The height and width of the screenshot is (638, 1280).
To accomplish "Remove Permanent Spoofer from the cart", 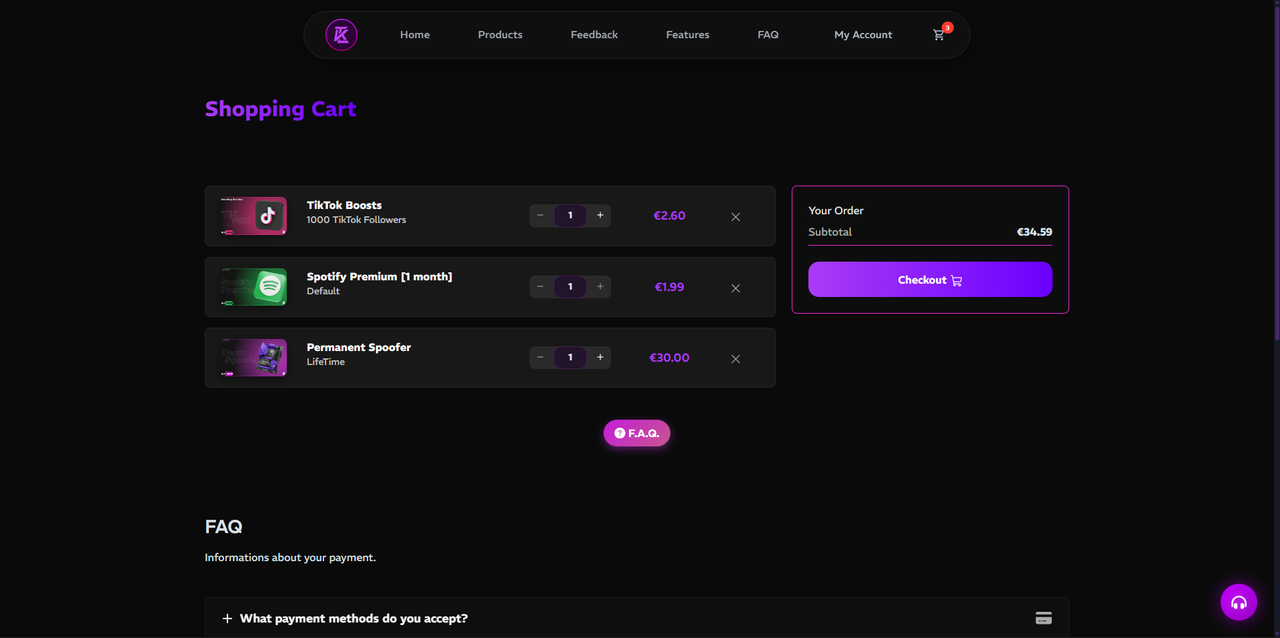I will point(736,358).
